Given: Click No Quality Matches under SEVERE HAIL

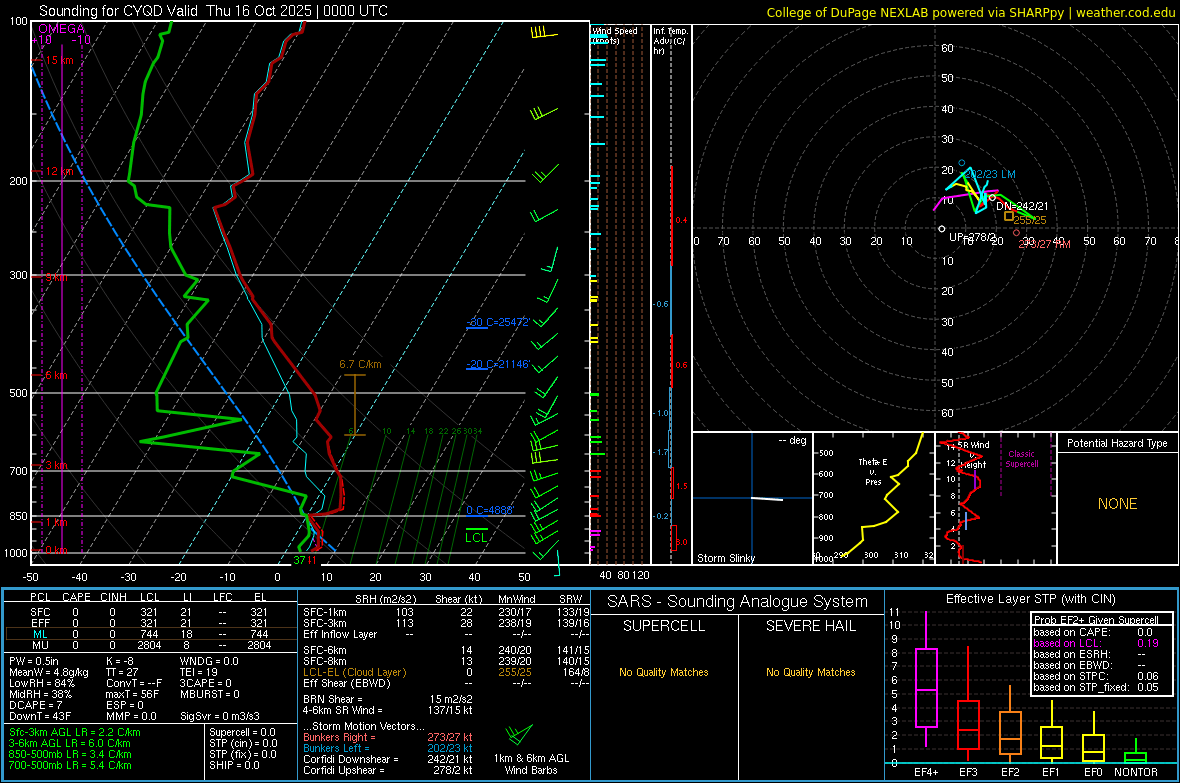Looking at the screenshot, I should (810, 672).
